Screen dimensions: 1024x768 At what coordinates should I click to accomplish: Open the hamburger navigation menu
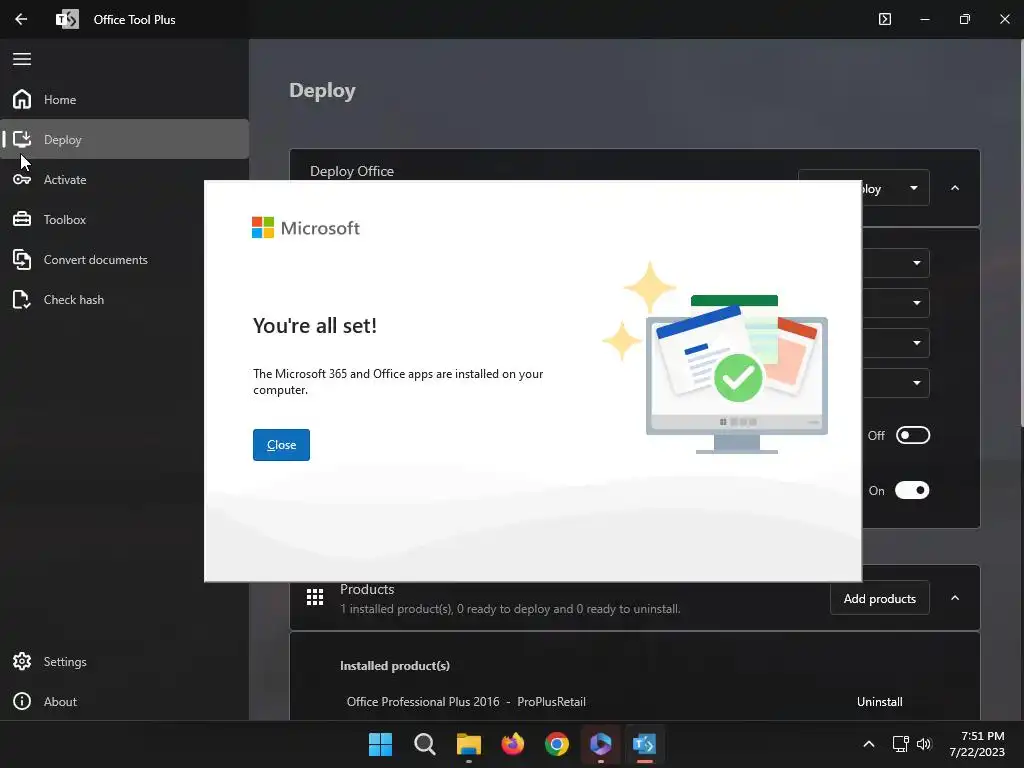pyautogui.click(x=22, y=59)
